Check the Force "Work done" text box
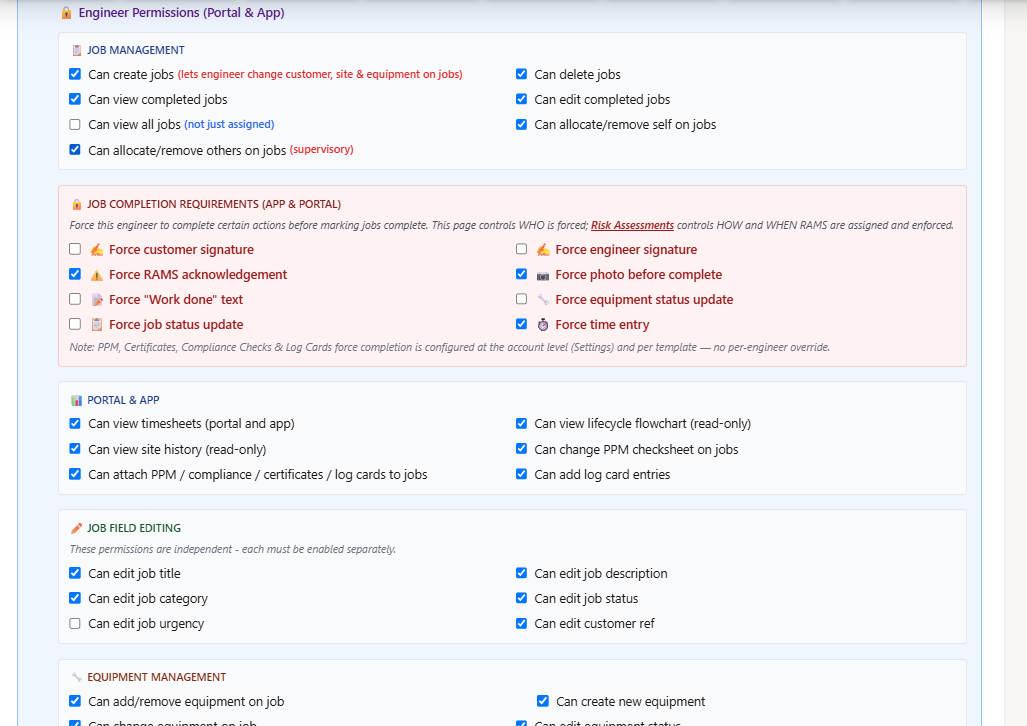This screenshot has width=1027, height=726. tap(75, 299)
